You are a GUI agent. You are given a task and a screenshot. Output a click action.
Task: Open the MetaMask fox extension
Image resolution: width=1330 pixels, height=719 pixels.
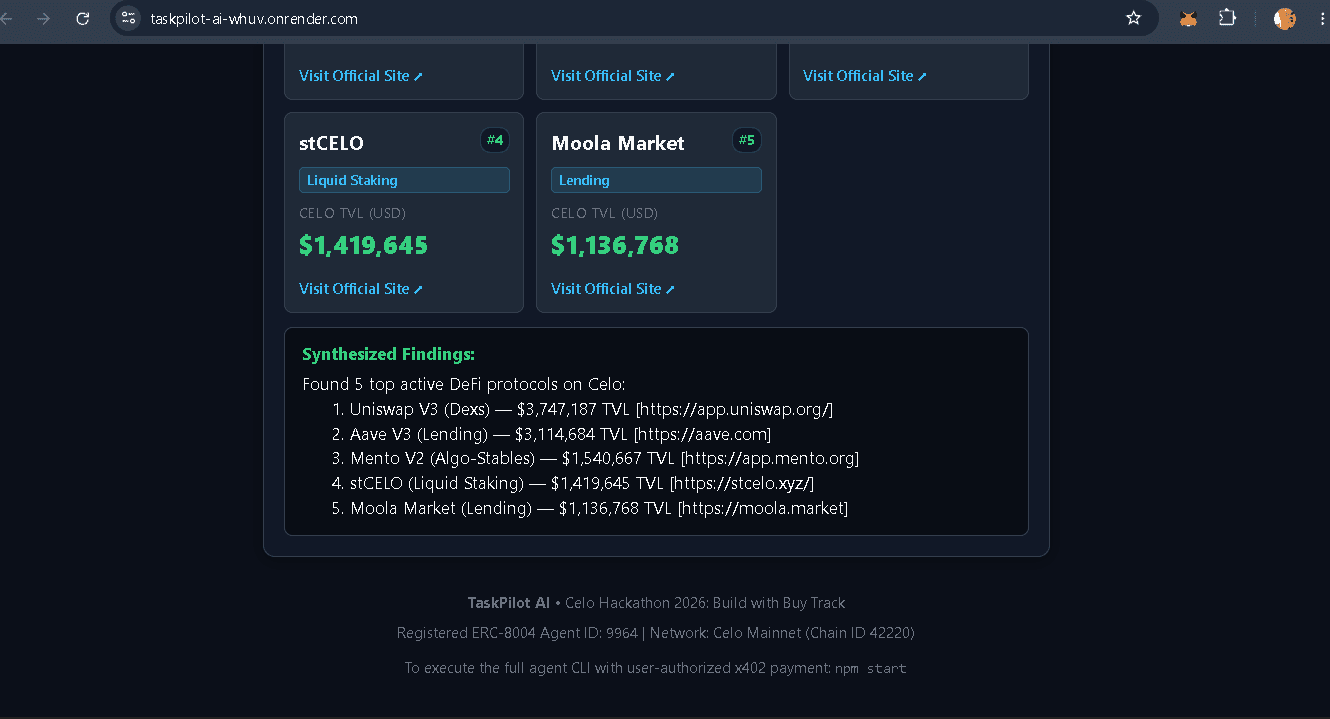(x=1188, y=18)
